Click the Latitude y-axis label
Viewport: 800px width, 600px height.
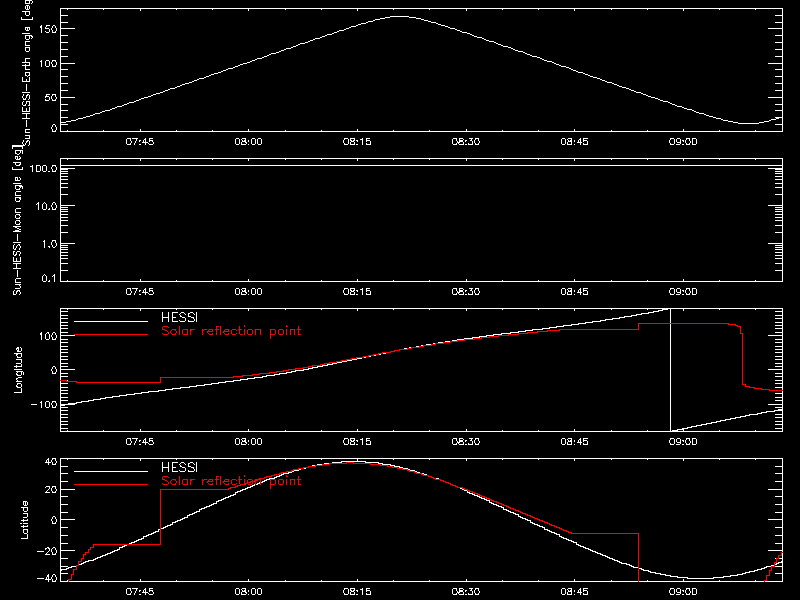pyautogui.click(x=24, y=520)
